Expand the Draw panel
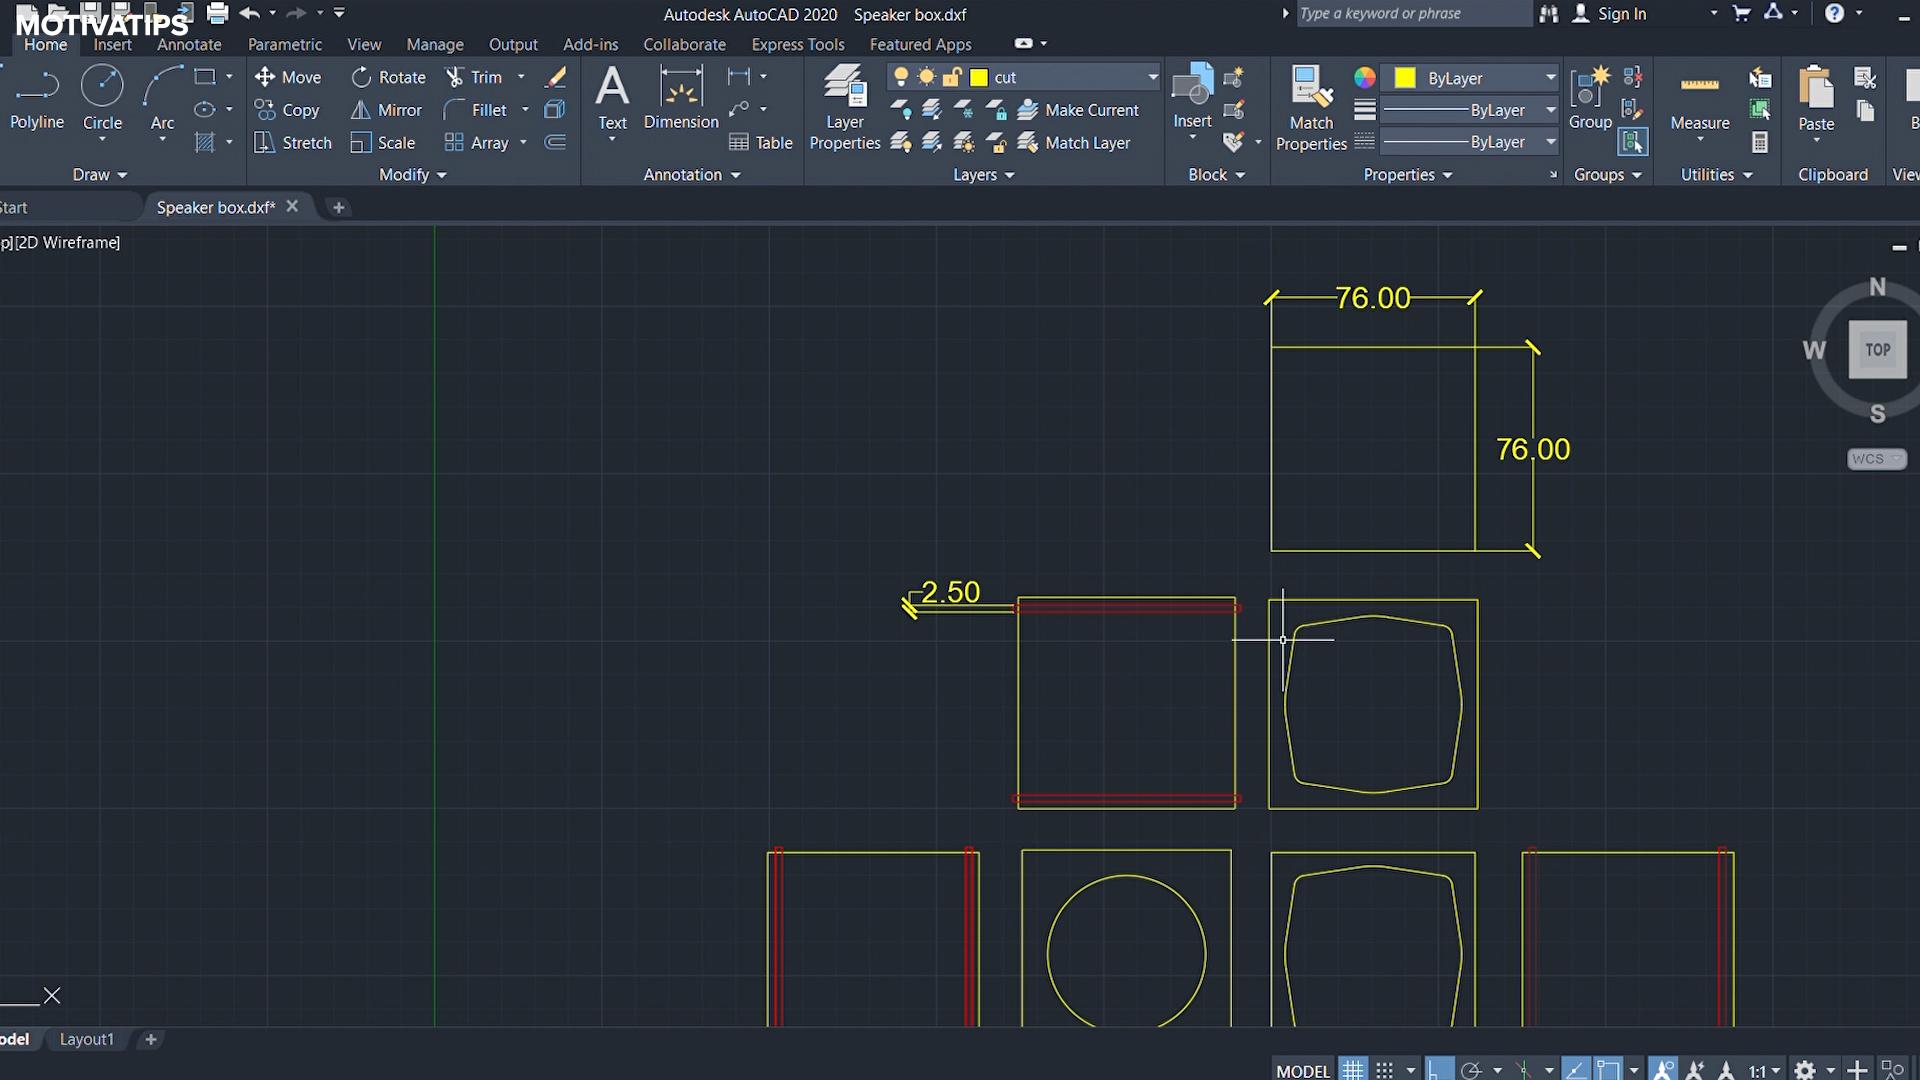 coord(100,174)
